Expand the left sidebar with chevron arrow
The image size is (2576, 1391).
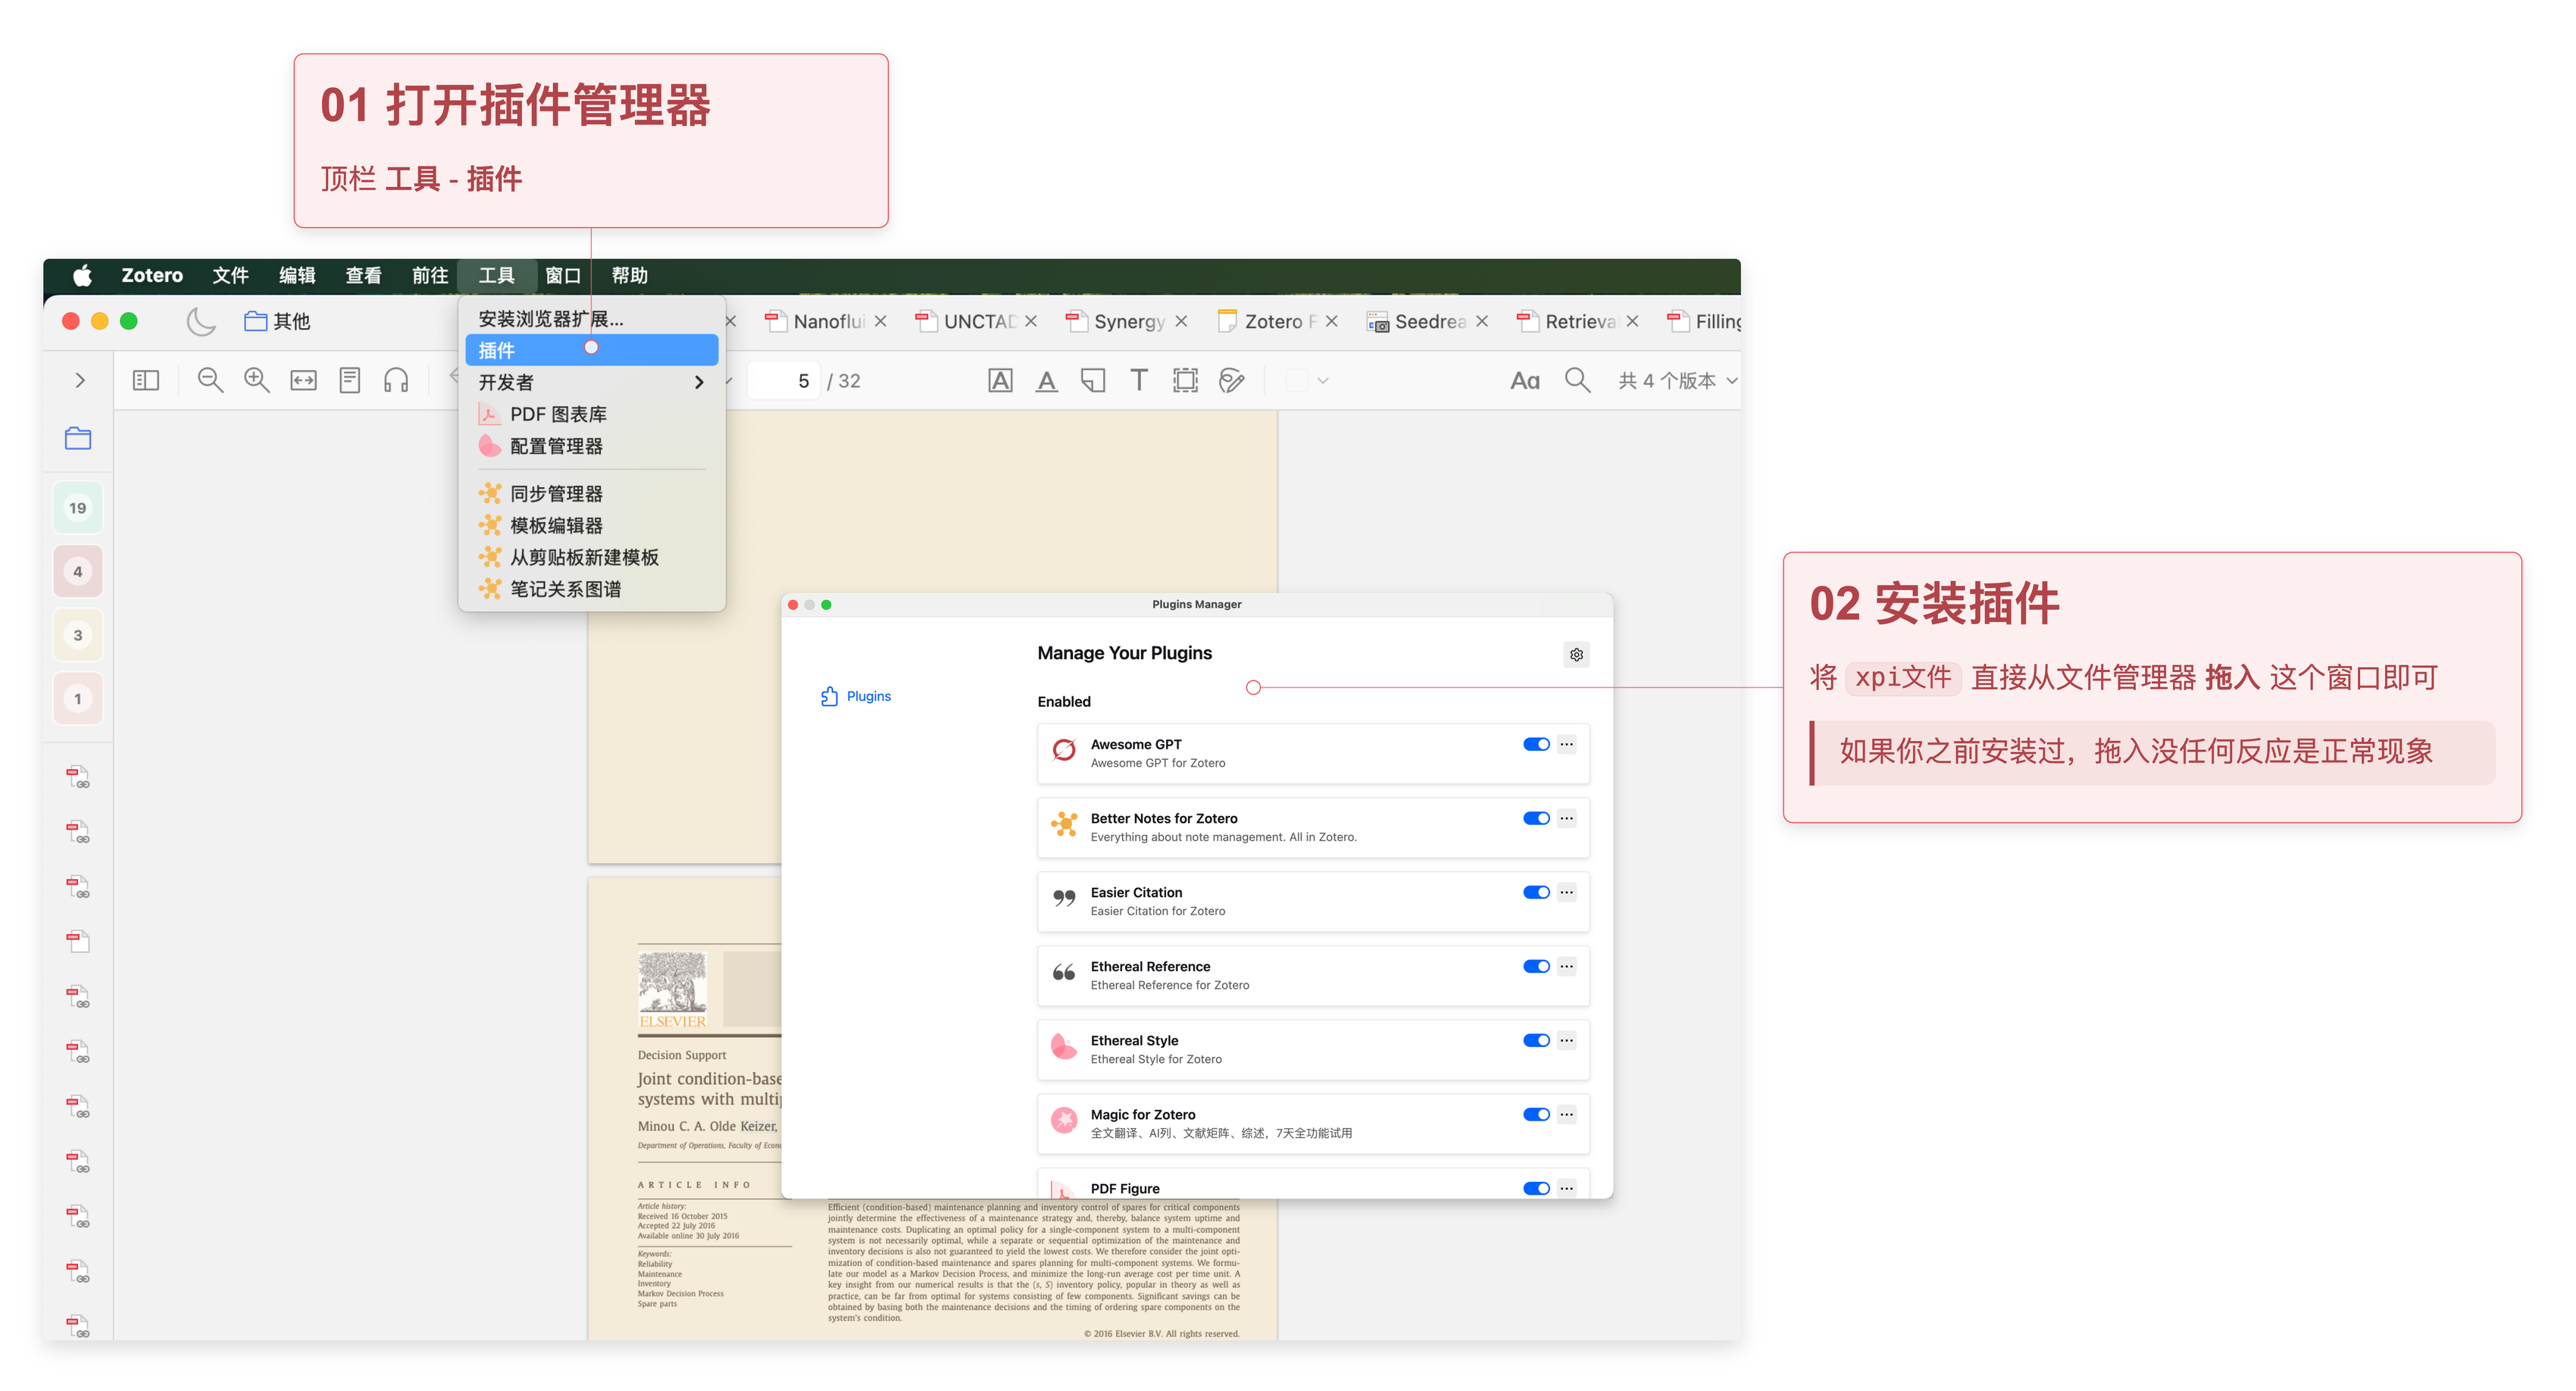(x=79, y=380)
